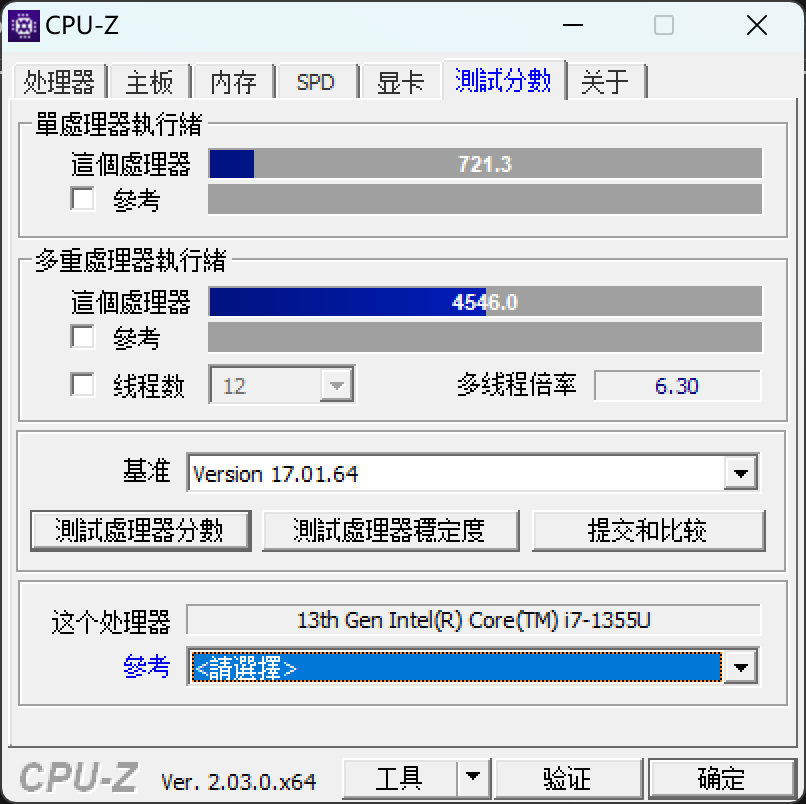The image size is (806, 804).
Task: Enable multi thread 參考 checkbox
Action: pyautogui.click(x=82, y=337)
